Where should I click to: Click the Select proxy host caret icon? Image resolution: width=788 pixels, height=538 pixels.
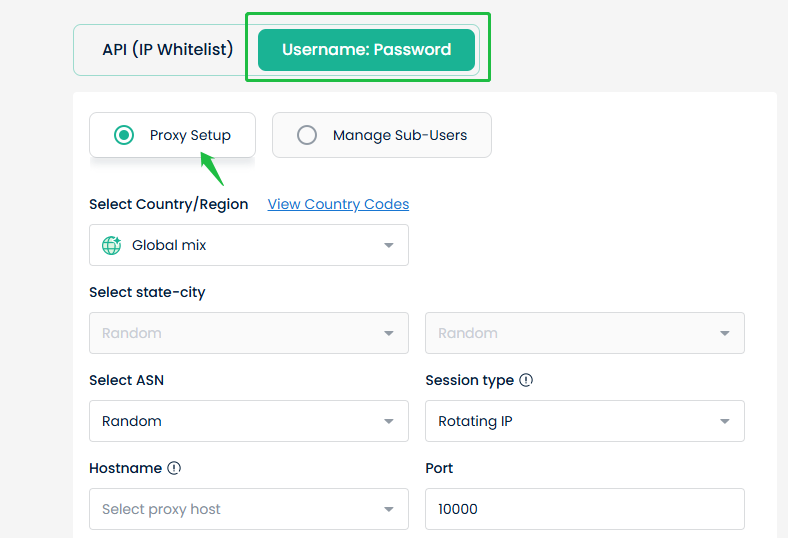(388, 509)
